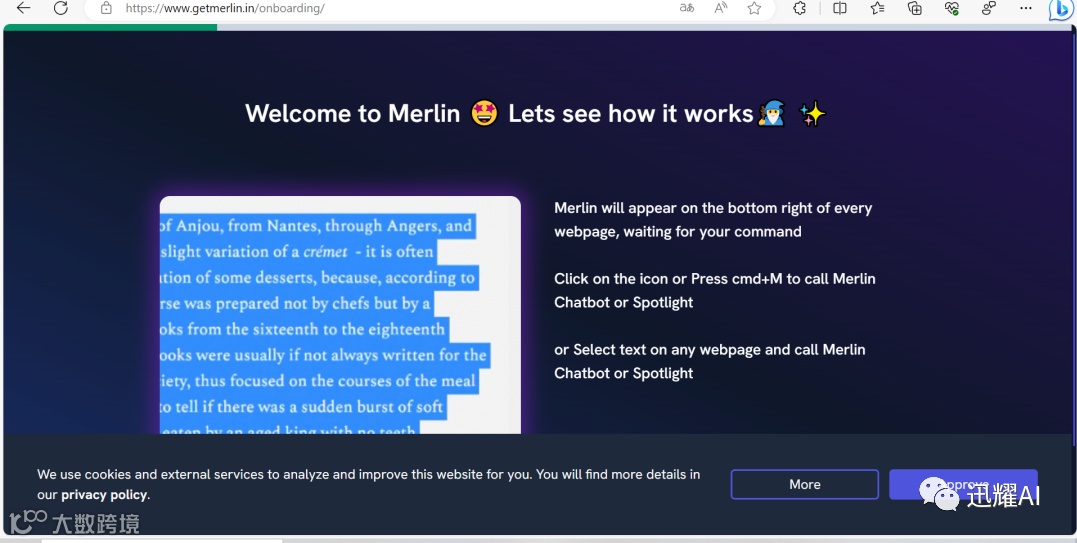Click the browser back arrow
Screen dimensions: 1077x543
click(23, 8)
